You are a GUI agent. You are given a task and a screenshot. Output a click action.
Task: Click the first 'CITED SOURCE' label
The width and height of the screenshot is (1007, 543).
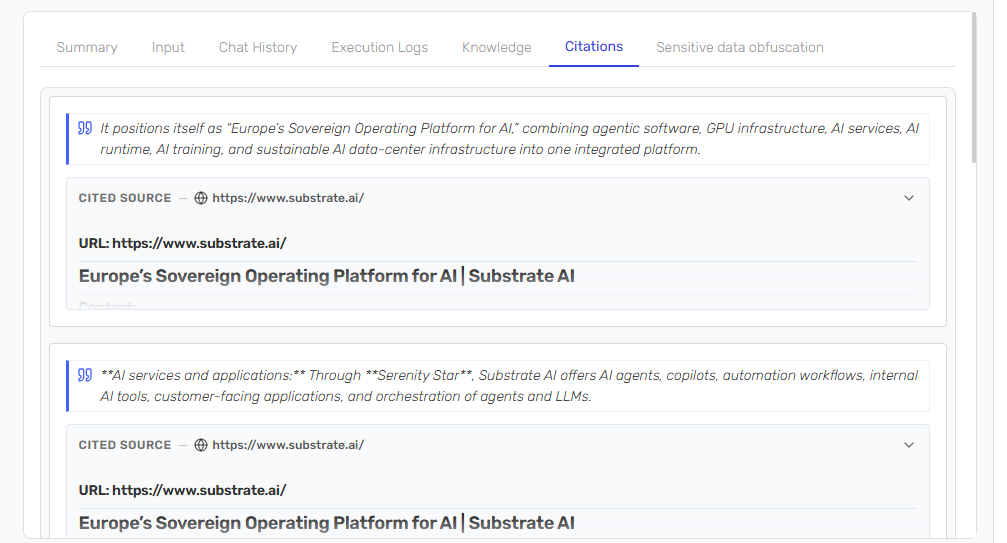pyautogui.click(x=125, y=198)
